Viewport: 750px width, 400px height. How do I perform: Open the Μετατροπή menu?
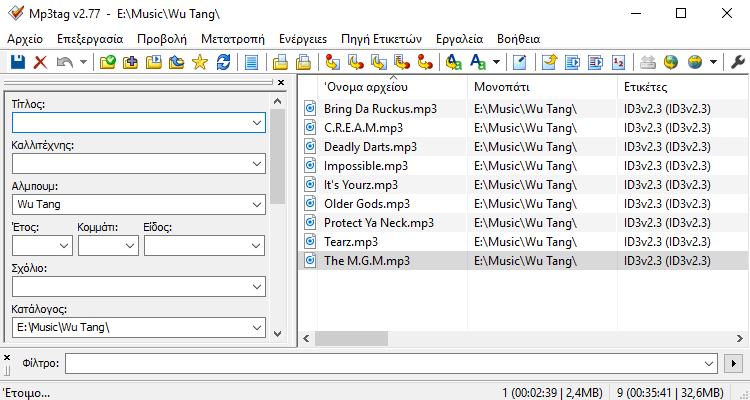point(232,39)
